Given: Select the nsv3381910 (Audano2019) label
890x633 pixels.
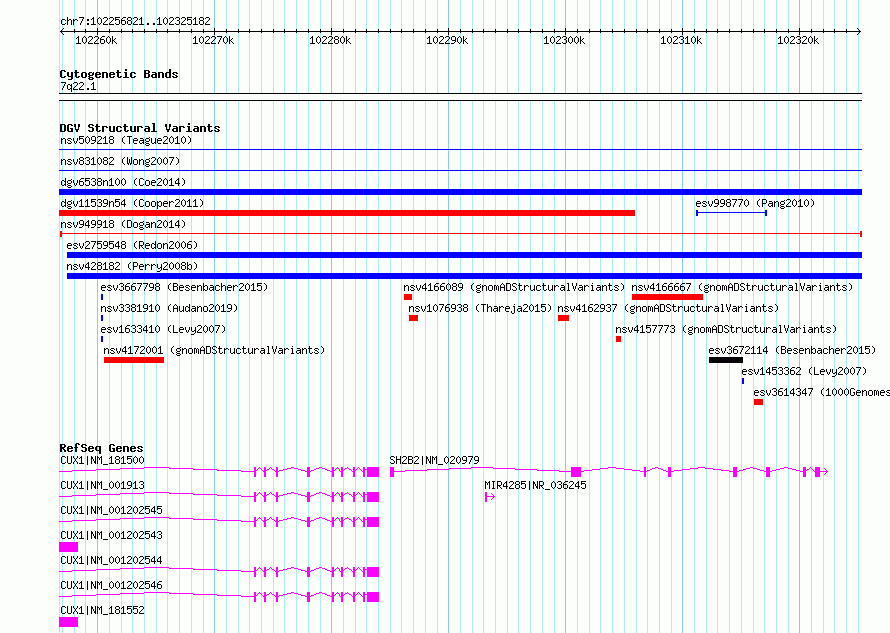Looking at the screenshot, I should click(169, 308).
